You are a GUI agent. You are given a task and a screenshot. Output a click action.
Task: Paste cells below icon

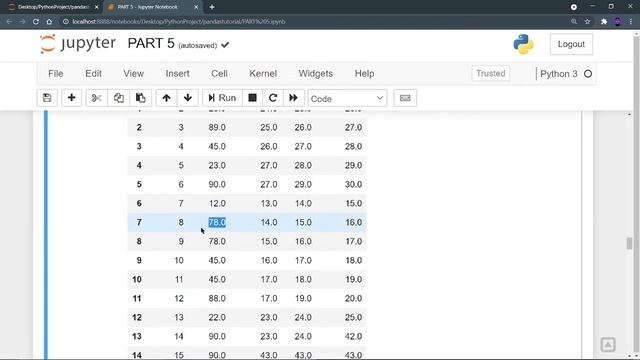click(x=141, y=98)
